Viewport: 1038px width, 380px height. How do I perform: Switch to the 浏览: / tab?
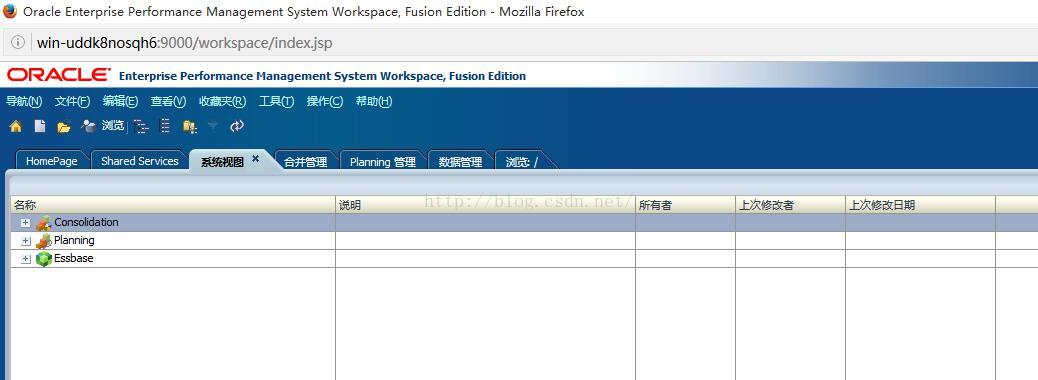[522, 162]
